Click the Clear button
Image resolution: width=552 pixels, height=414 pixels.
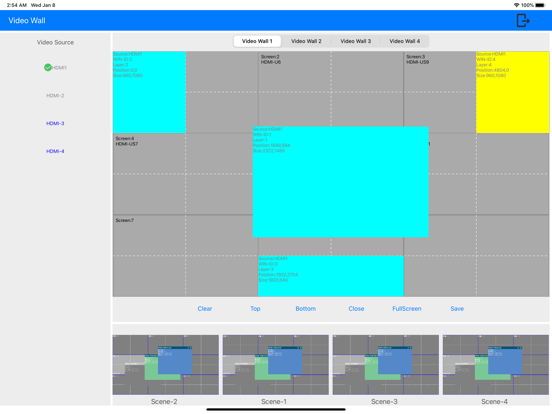205,308
